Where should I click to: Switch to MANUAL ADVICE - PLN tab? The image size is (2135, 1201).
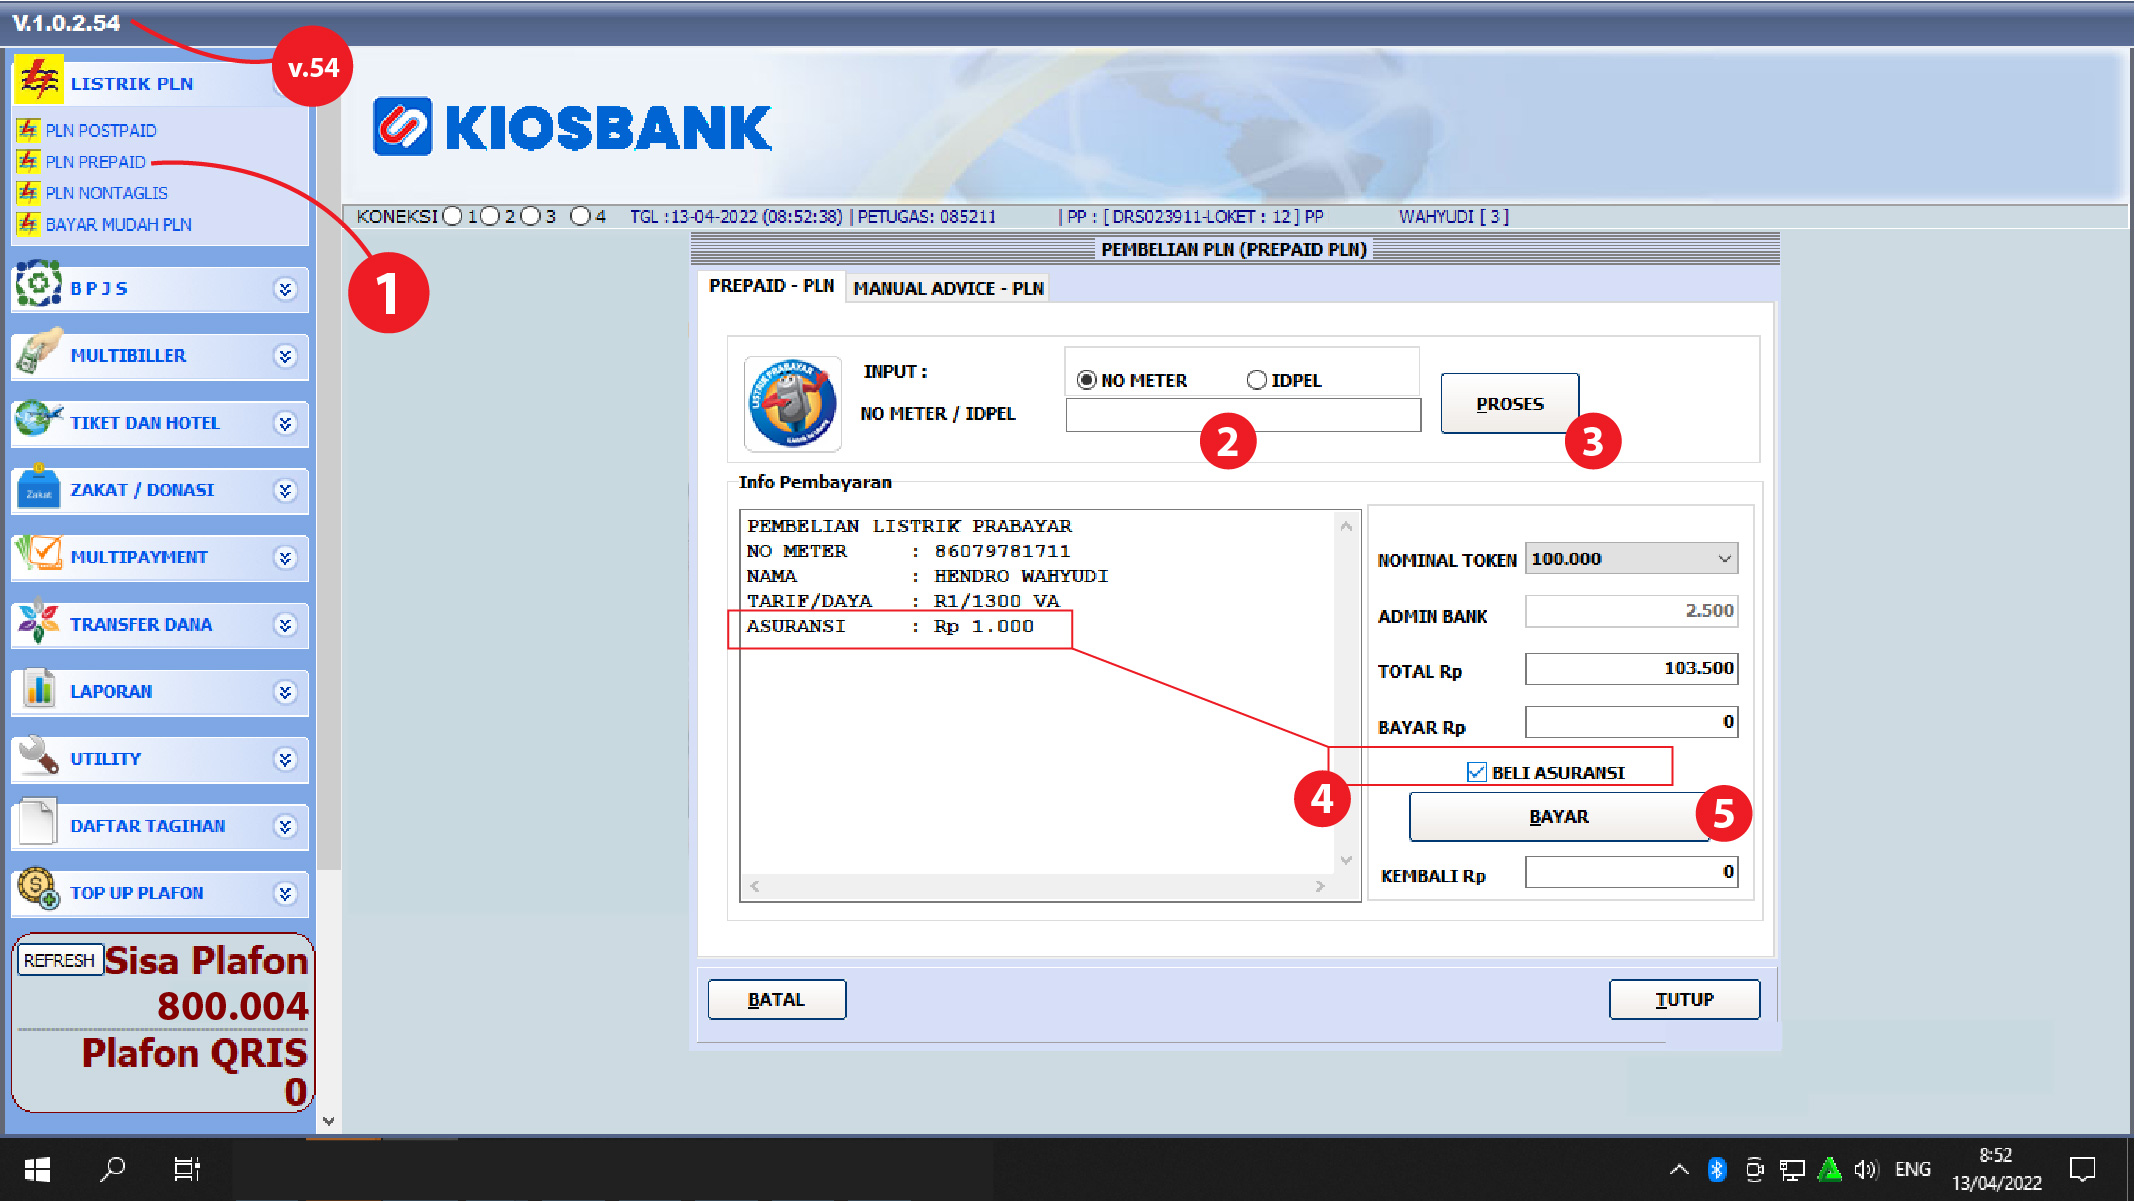point(947,289)
